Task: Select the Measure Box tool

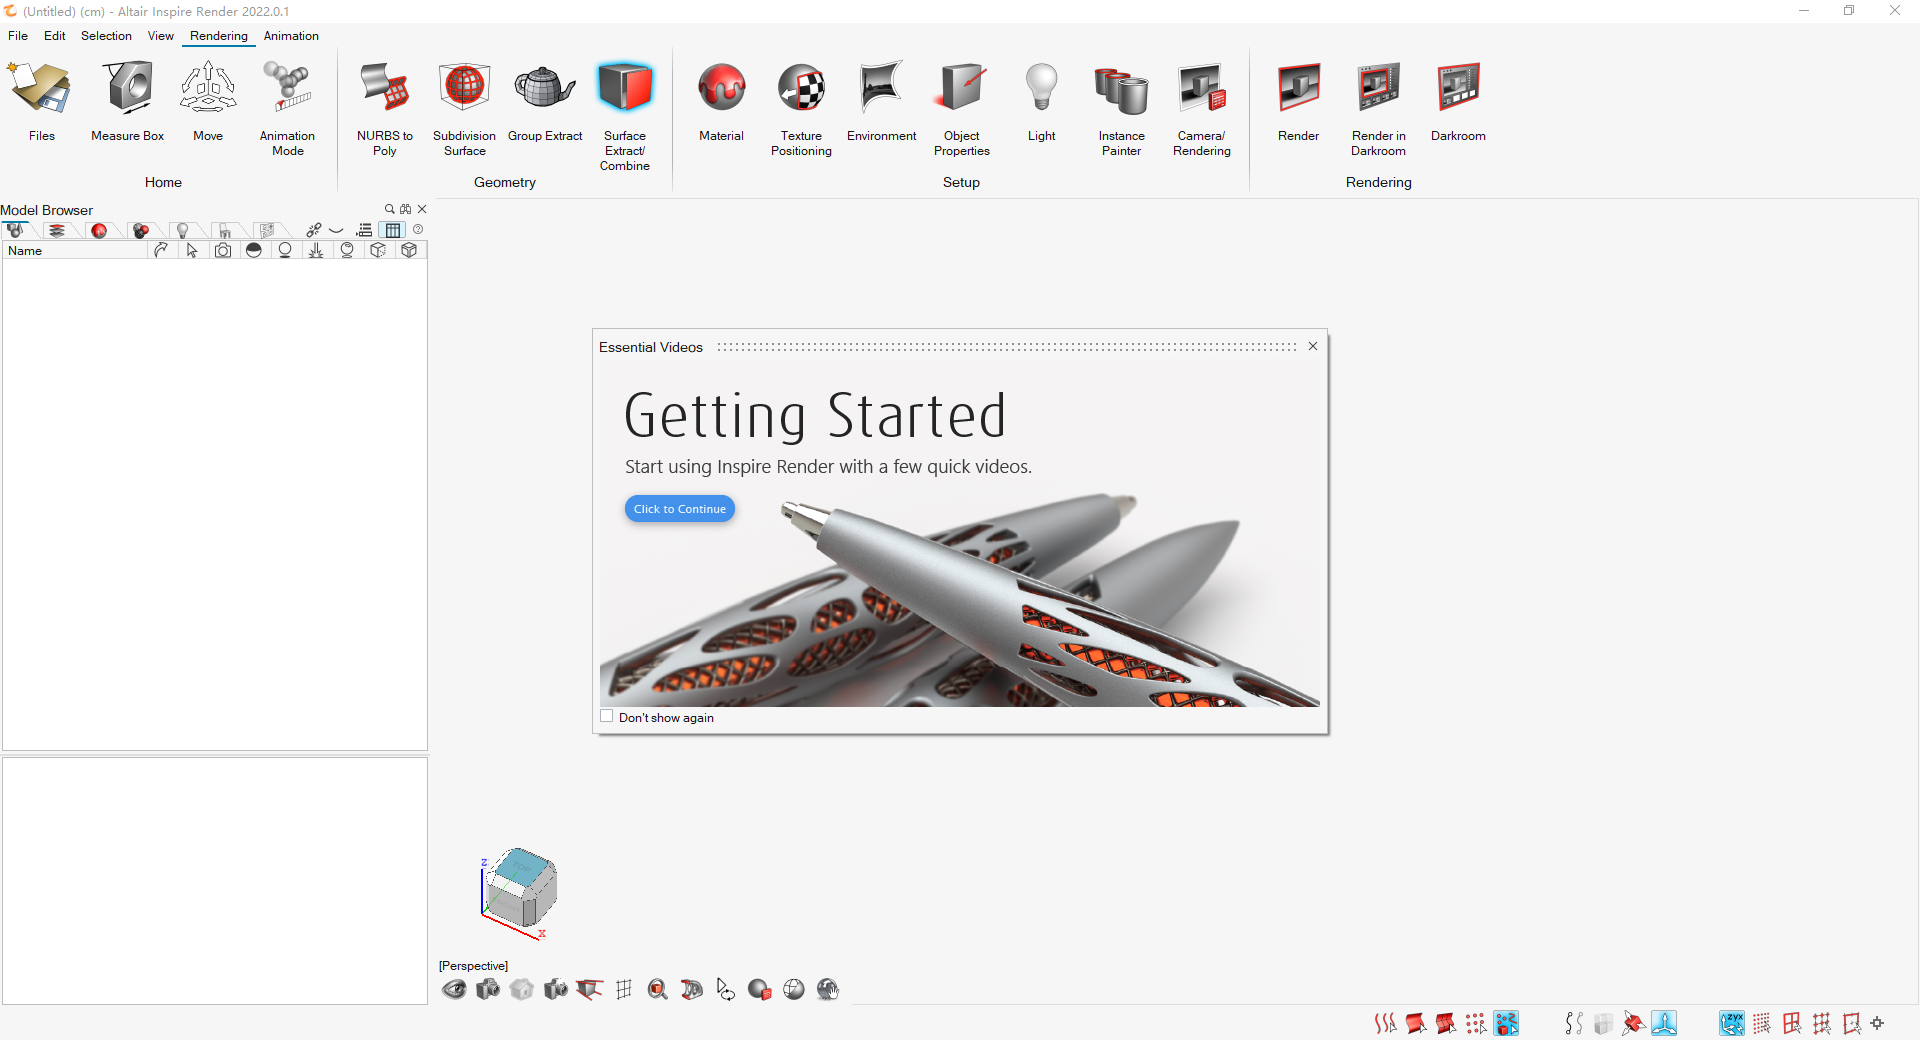Action: tap(128, 100)
